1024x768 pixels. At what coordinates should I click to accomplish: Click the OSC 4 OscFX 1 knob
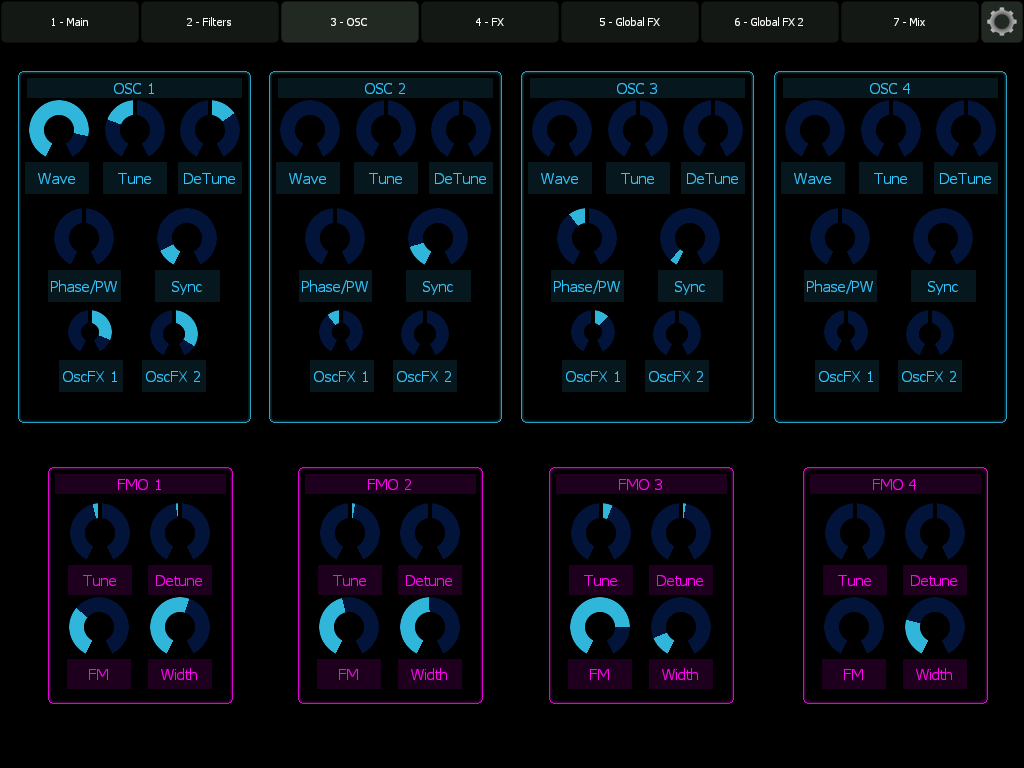pyautogui.click(x=846, y=332)
